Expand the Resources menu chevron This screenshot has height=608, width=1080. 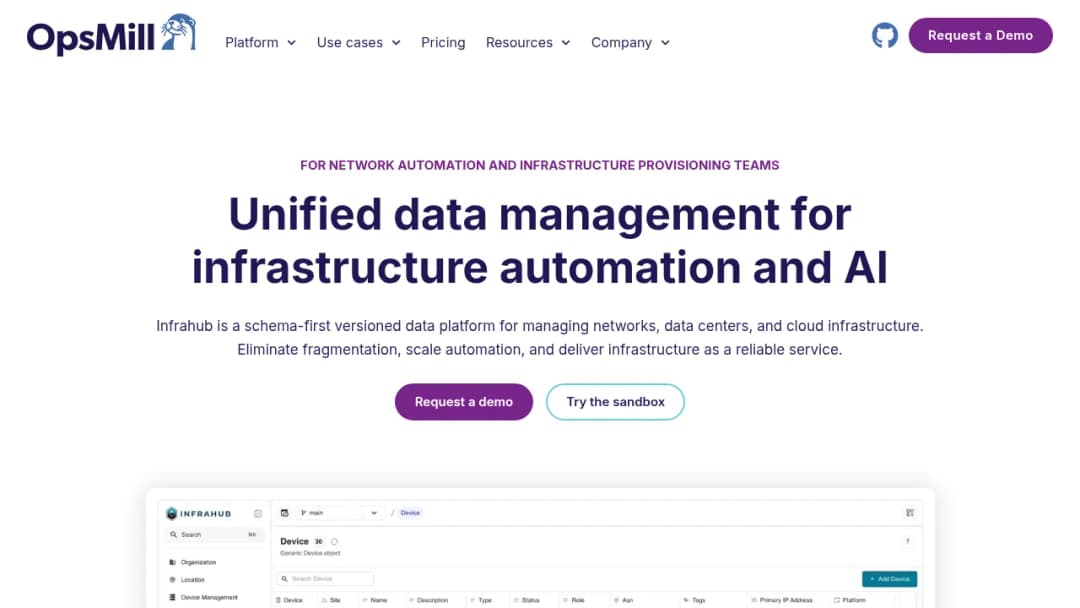pyautogui.click(x=565, y=43)
